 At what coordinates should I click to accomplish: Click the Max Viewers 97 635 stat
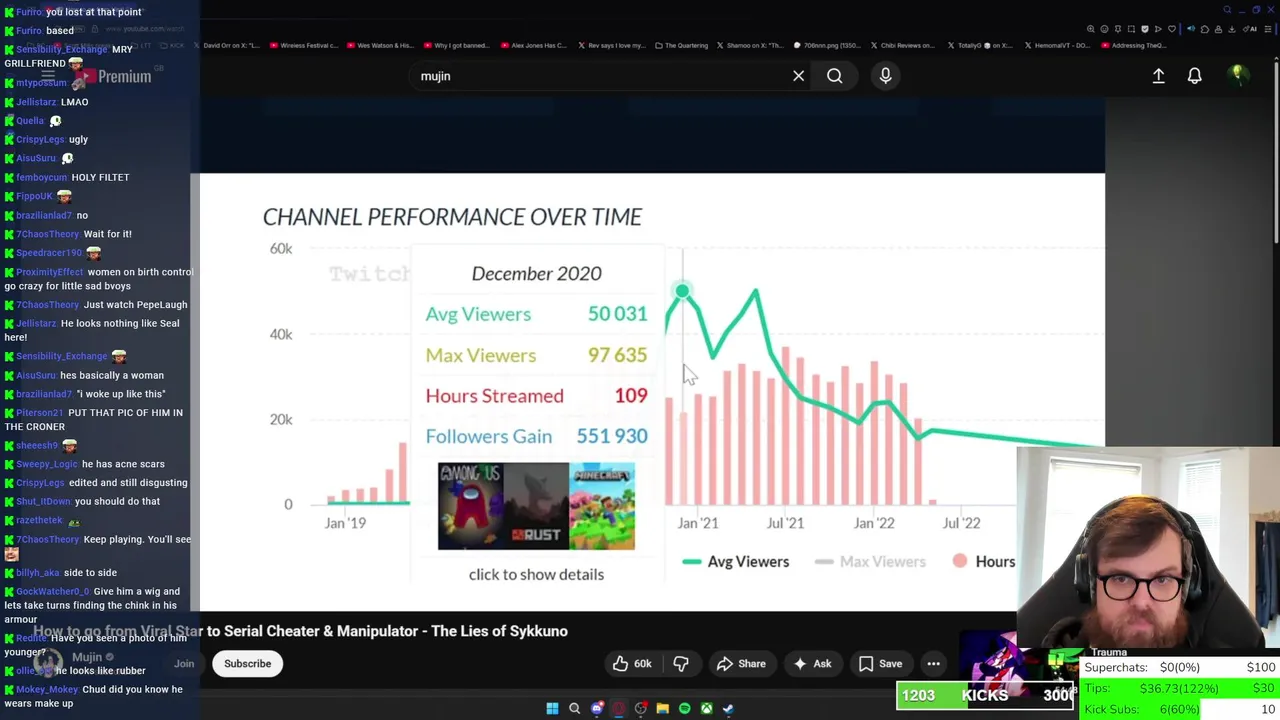point(536,355)
